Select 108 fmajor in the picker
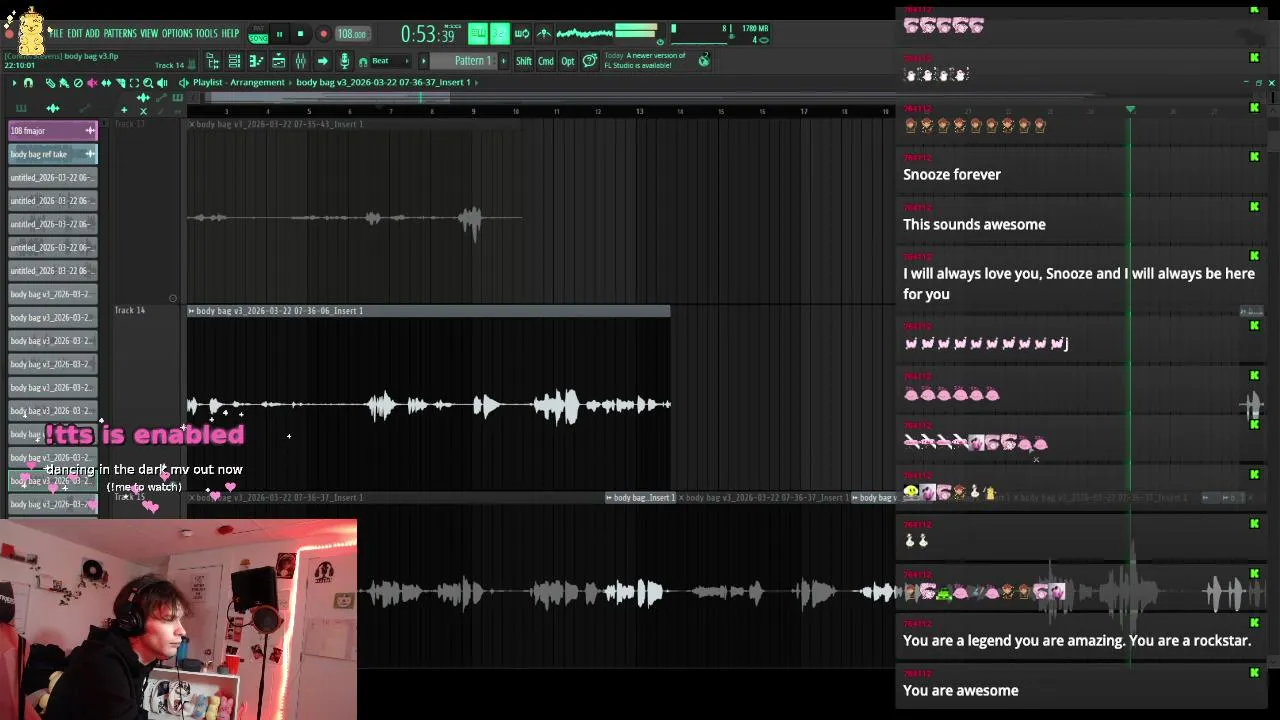This screenshot has width=1280, height=720. [x=53, y=131]
